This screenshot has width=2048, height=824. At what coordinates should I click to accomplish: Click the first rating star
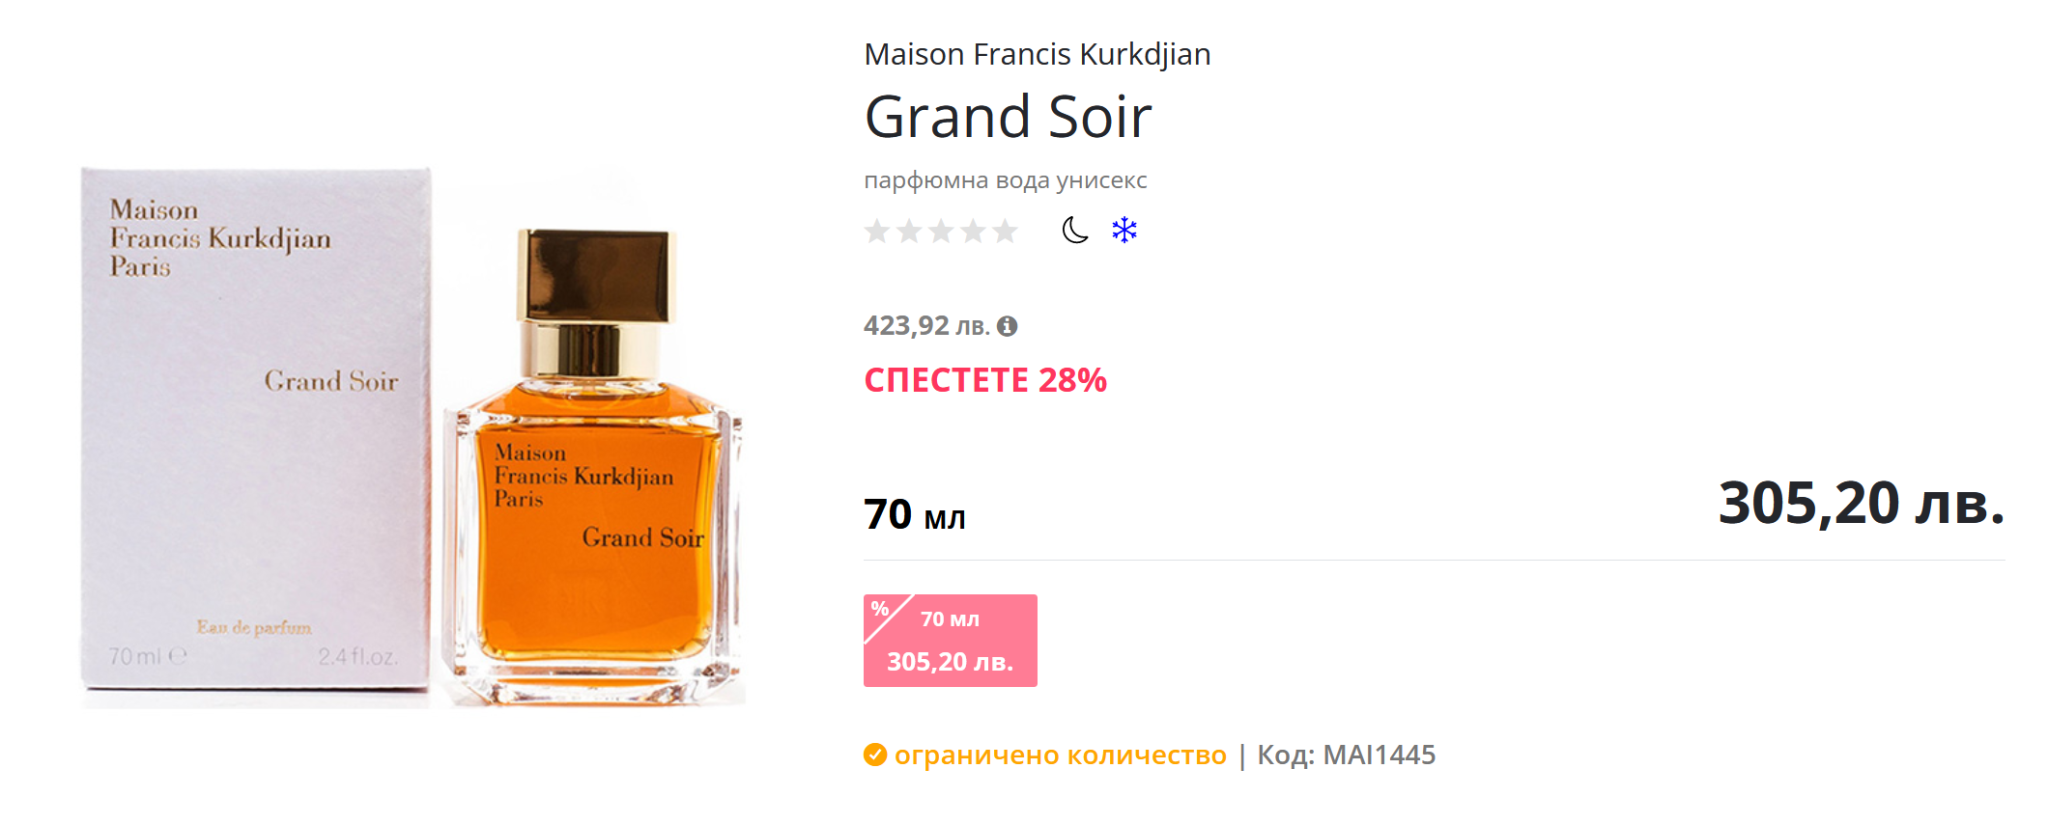pyautogui.click(x=877, y=232)
